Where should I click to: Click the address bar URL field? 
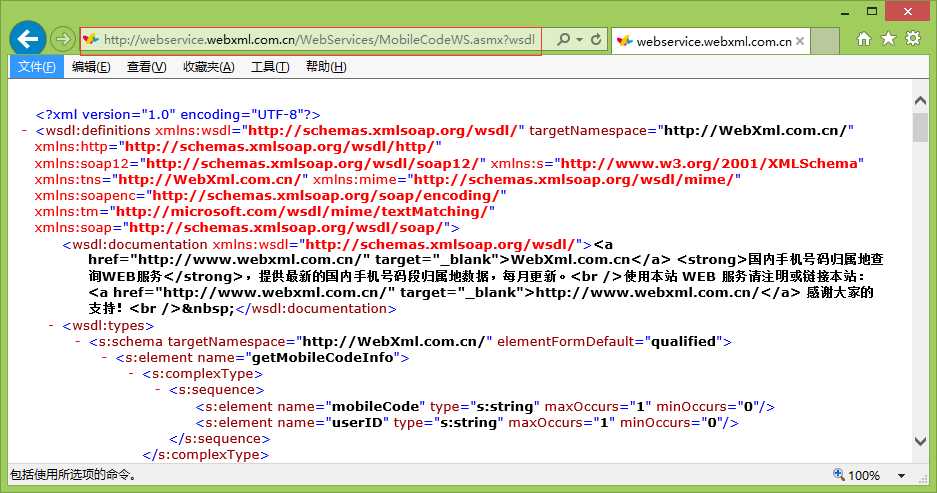(319, 40)
